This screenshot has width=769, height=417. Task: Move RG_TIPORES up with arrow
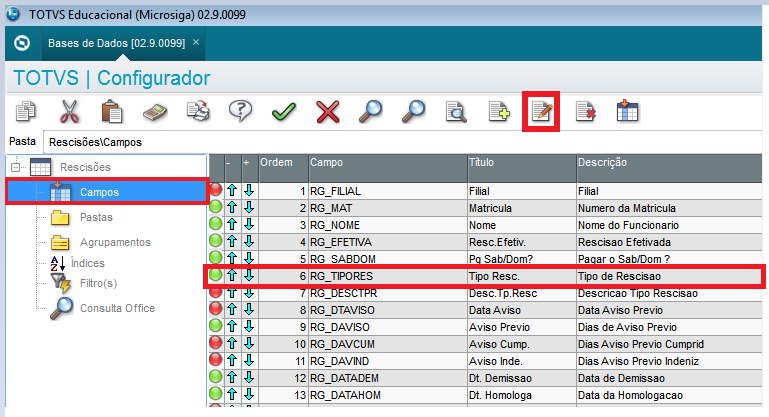232,276
